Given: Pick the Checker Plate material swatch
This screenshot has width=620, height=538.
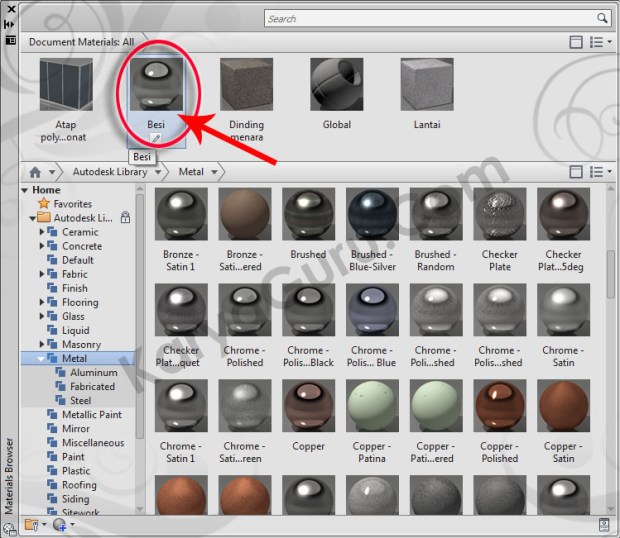Looking at the screenshot, I should click(500, 214).
